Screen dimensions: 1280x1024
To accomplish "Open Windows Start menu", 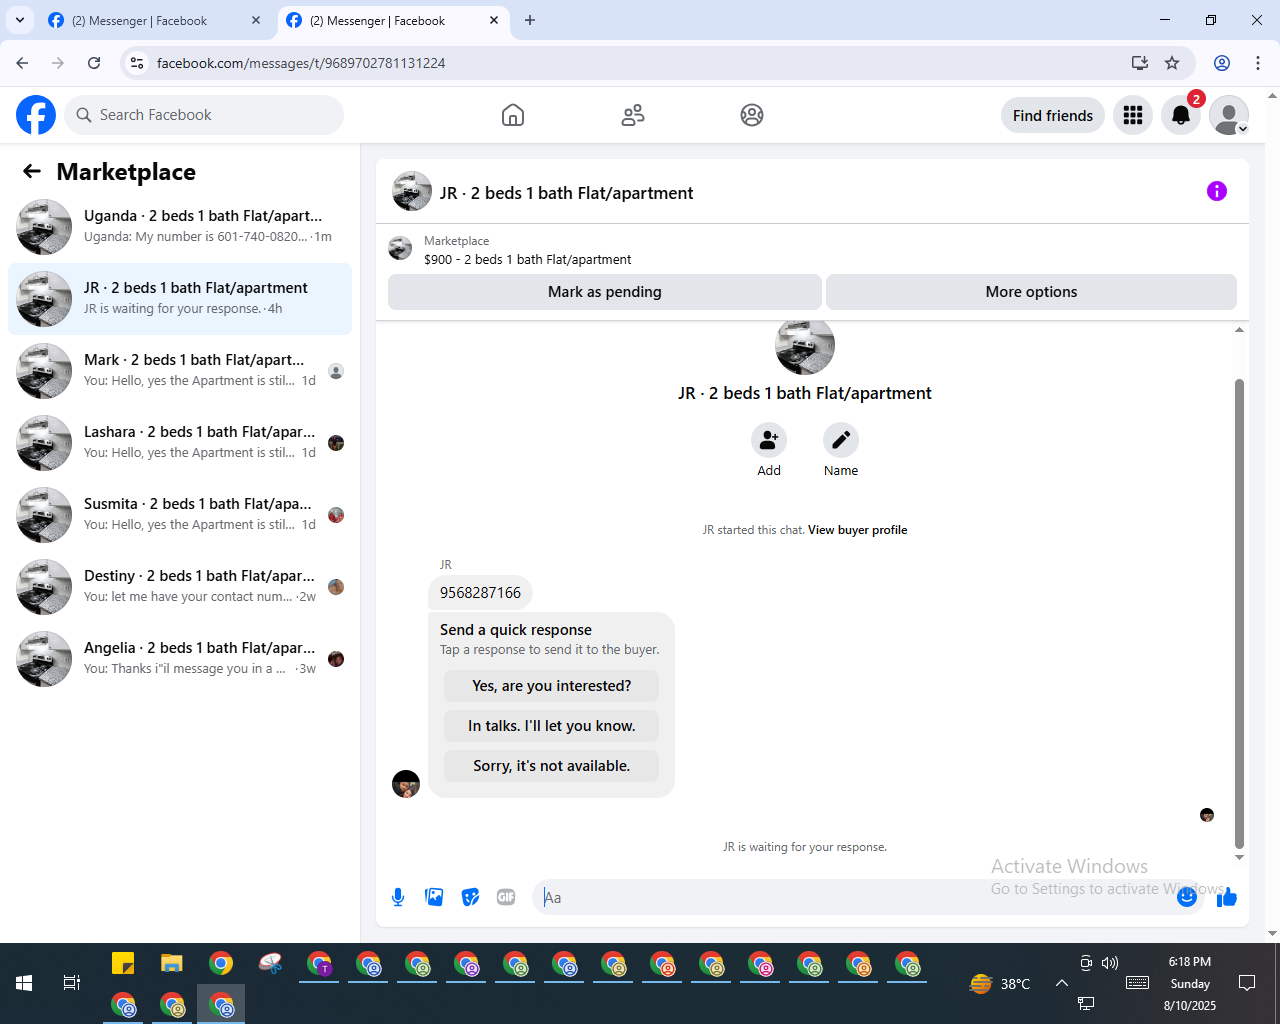I will [x=24, y=983].
